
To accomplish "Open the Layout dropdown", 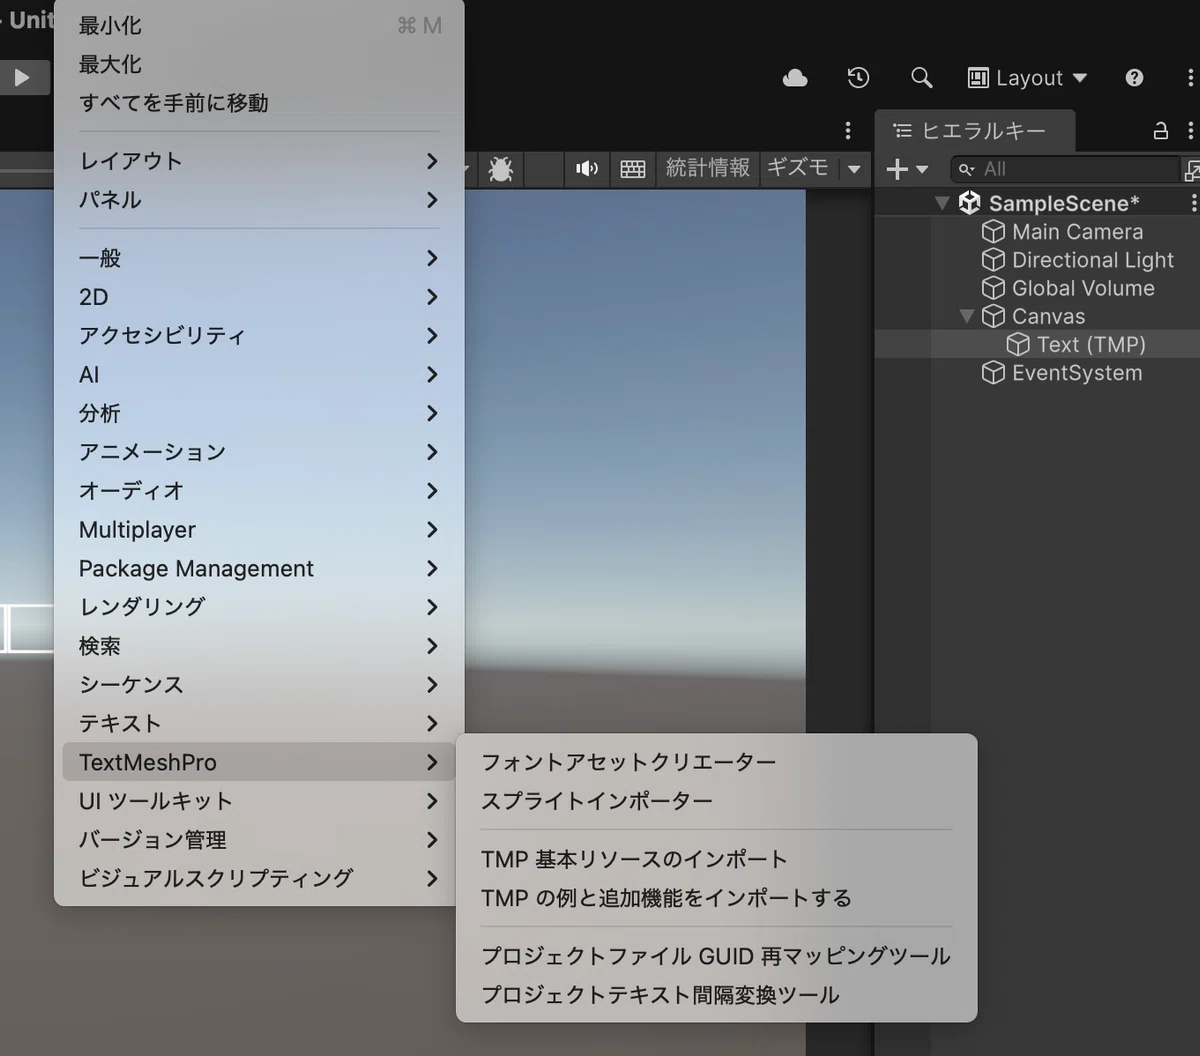I will coord(1027,78).
